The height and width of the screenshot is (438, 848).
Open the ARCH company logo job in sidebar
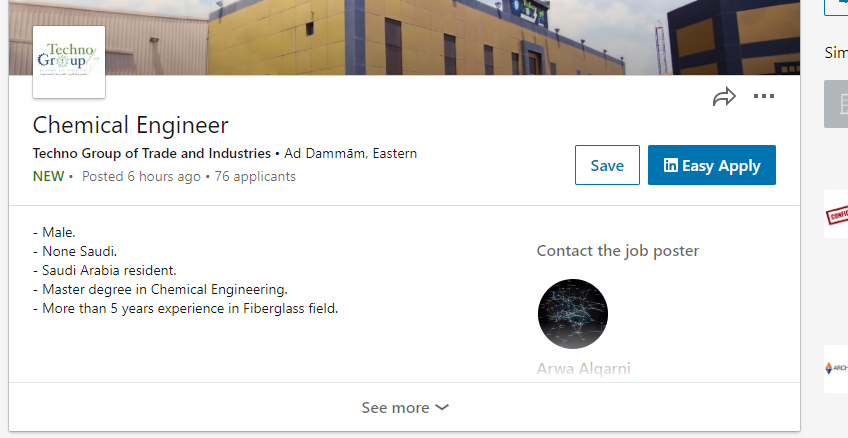click(836, 368)
